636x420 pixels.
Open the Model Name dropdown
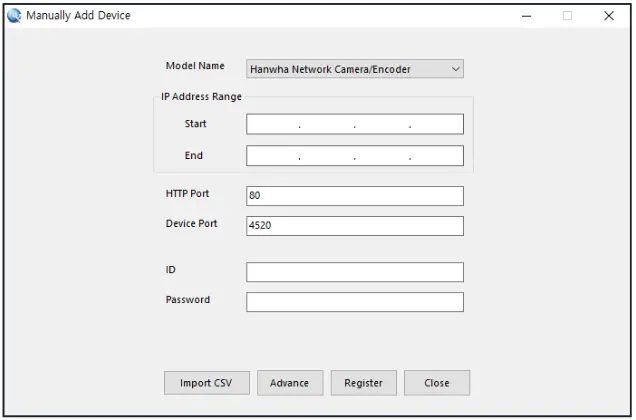(x=355, y=69)
